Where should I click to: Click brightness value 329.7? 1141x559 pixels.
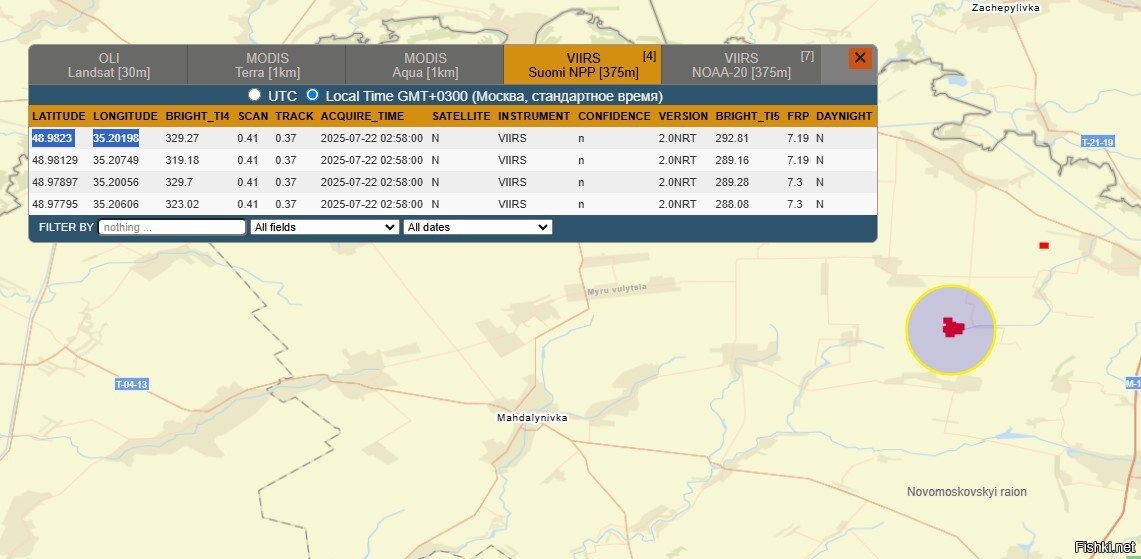click(179, 182)
